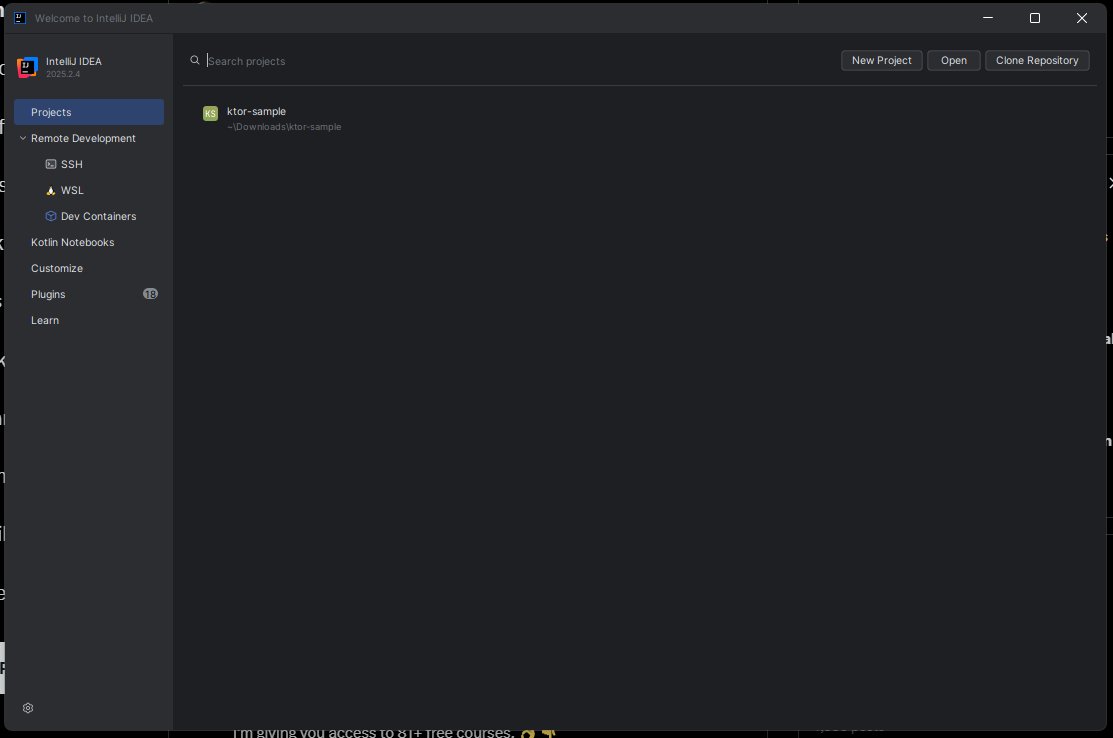Collapse the Remote Development section
This screenshot has height=738, width=1113.
23,138
